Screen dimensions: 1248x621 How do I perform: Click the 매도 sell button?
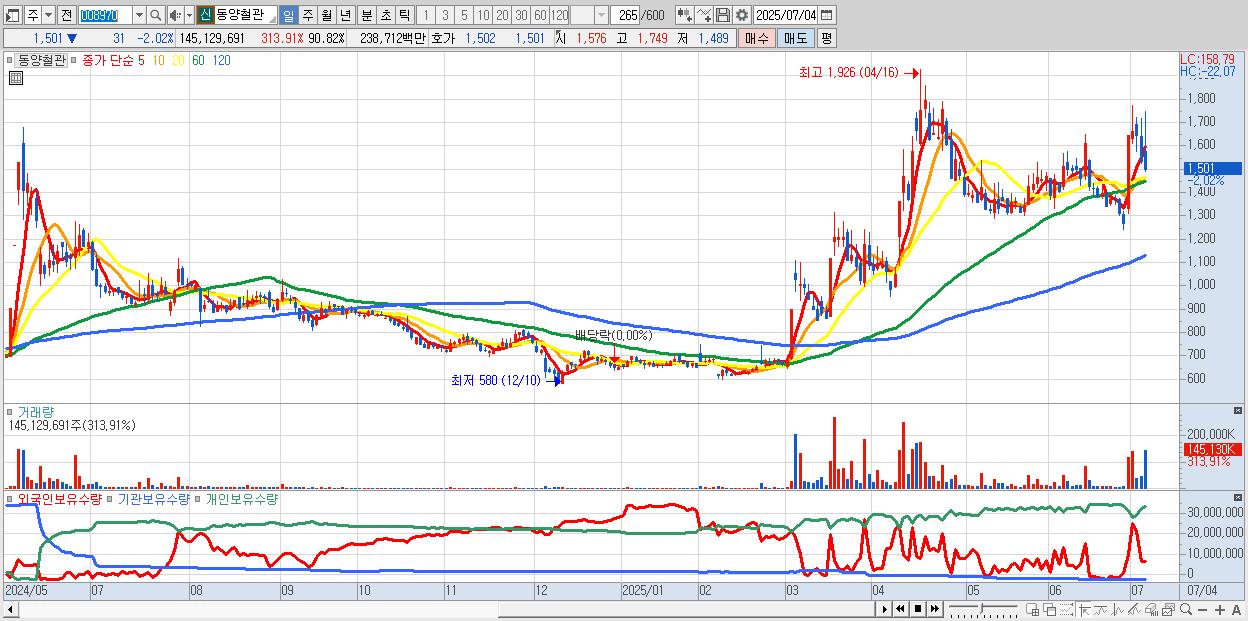point(796,38)
